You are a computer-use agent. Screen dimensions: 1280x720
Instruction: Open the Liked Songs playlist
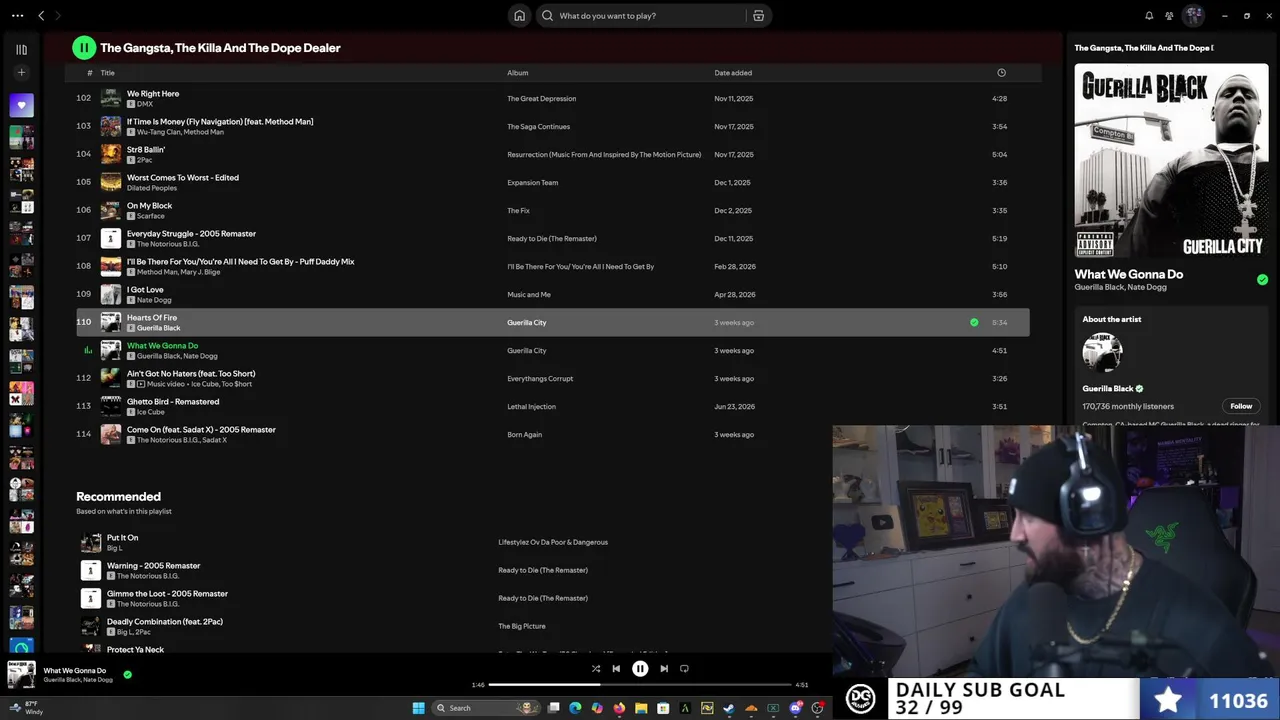pos(21,104)
